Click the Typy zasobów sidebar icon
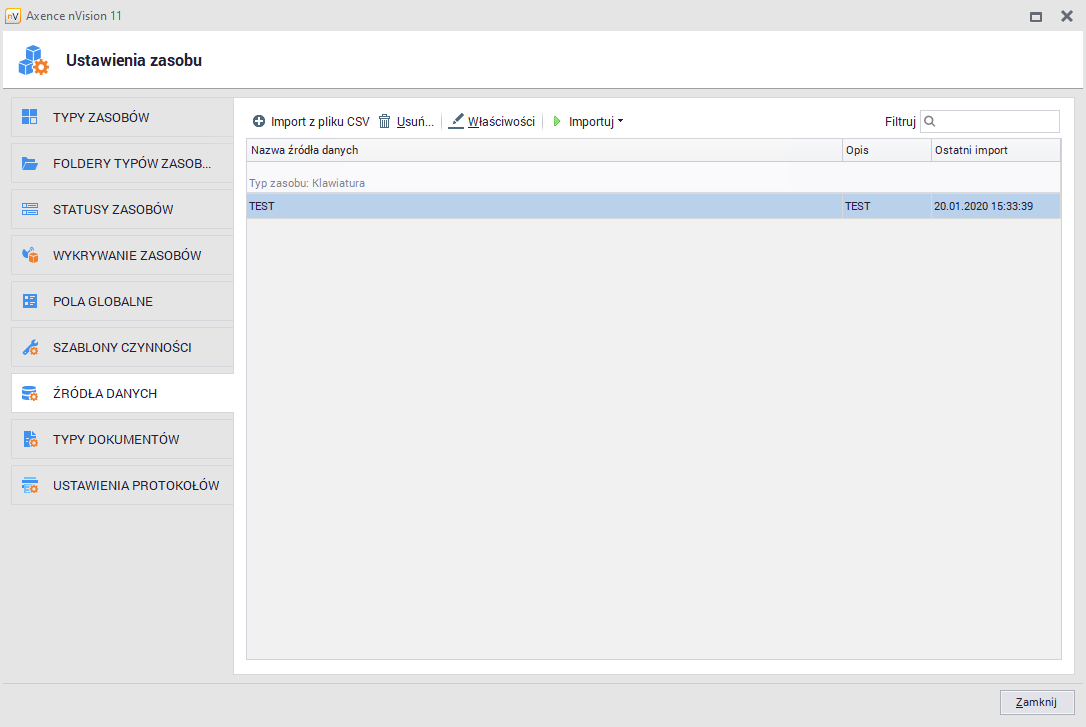1086x727 pixels. point(30,117)
